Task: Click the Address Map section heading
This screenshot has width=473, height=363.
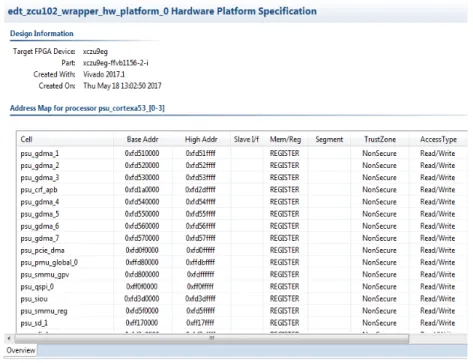Action: point(87,108)
